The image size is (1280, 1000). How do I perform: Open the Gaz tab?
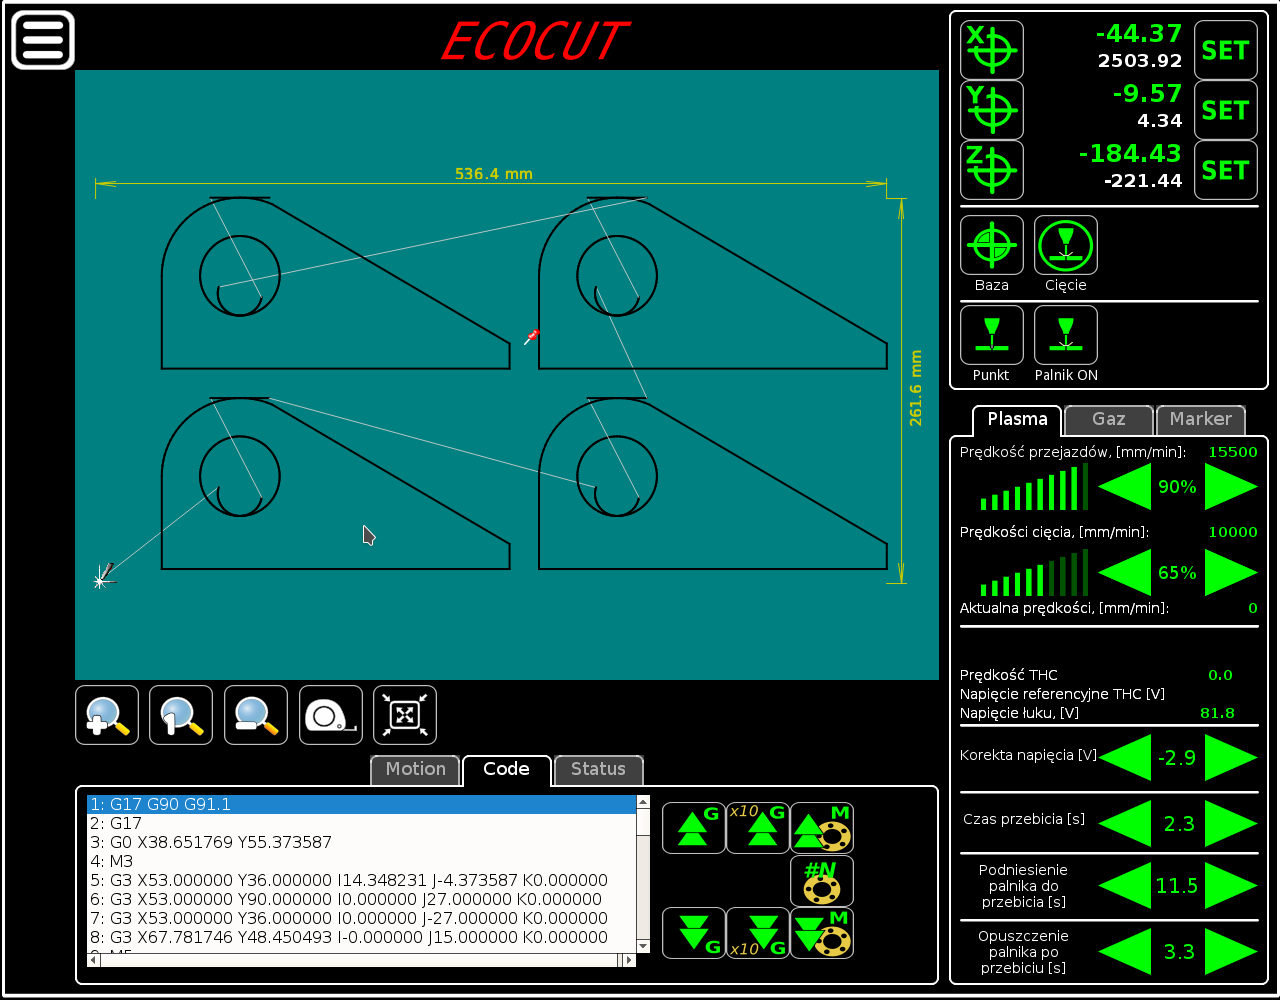point(1109,420)
